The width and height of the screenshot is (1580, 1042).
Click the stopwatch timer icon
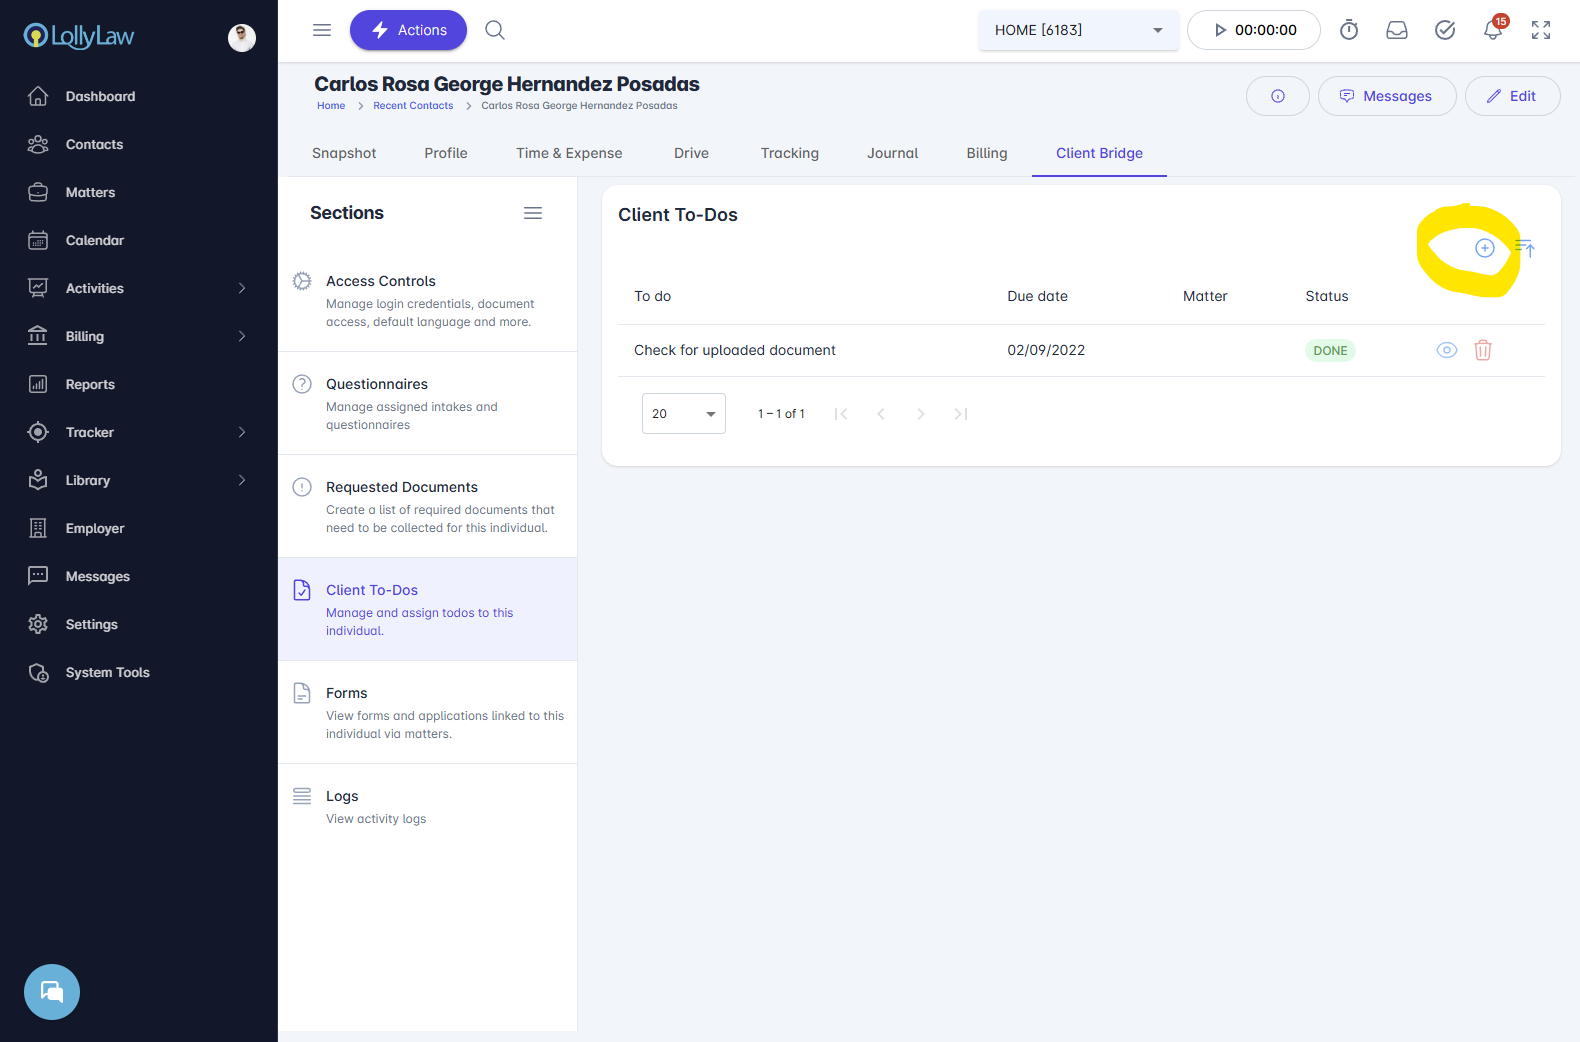point(1349,30)
